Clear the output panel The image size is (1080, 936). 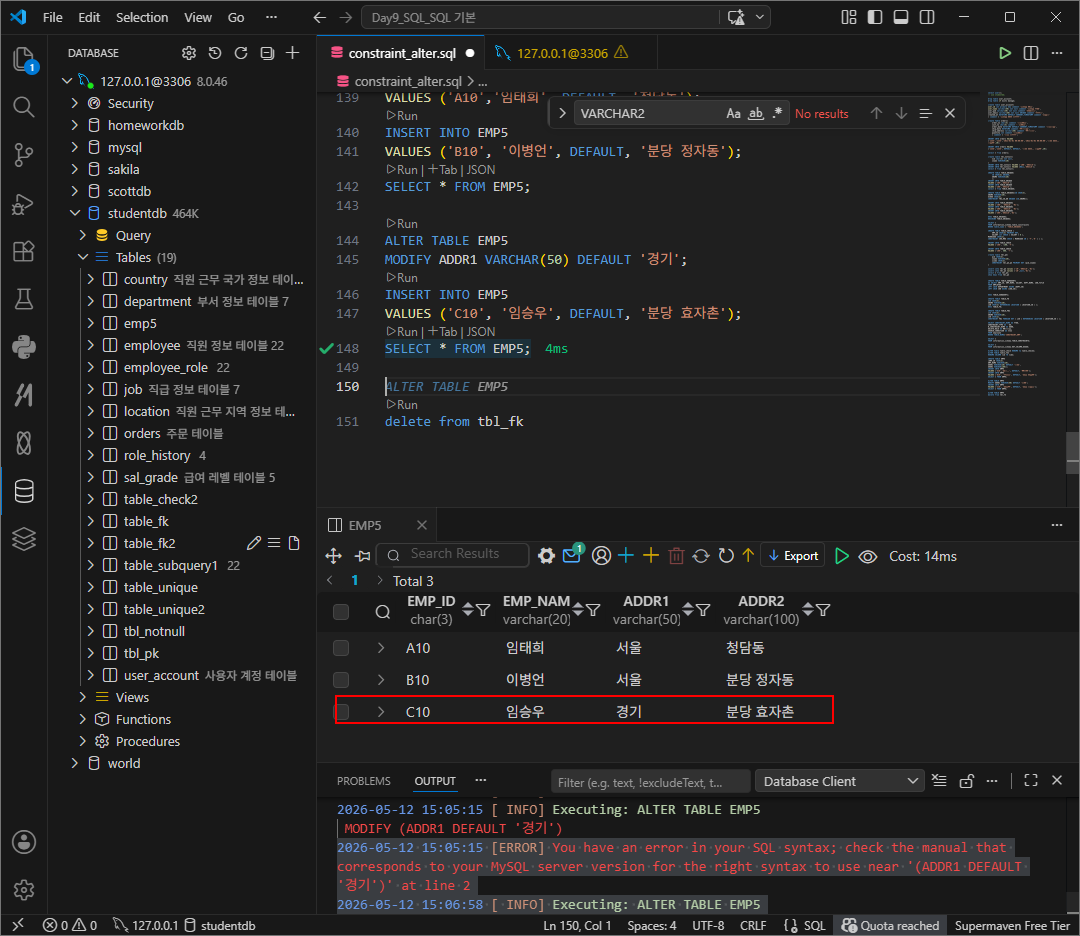939,780
